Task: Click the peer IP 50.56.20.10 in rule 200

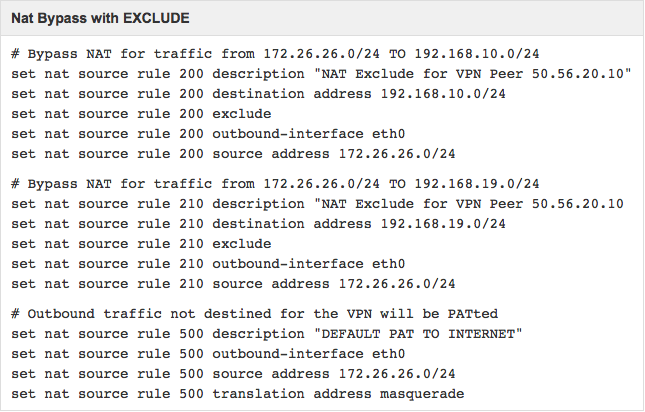Action: coord(578,74)
